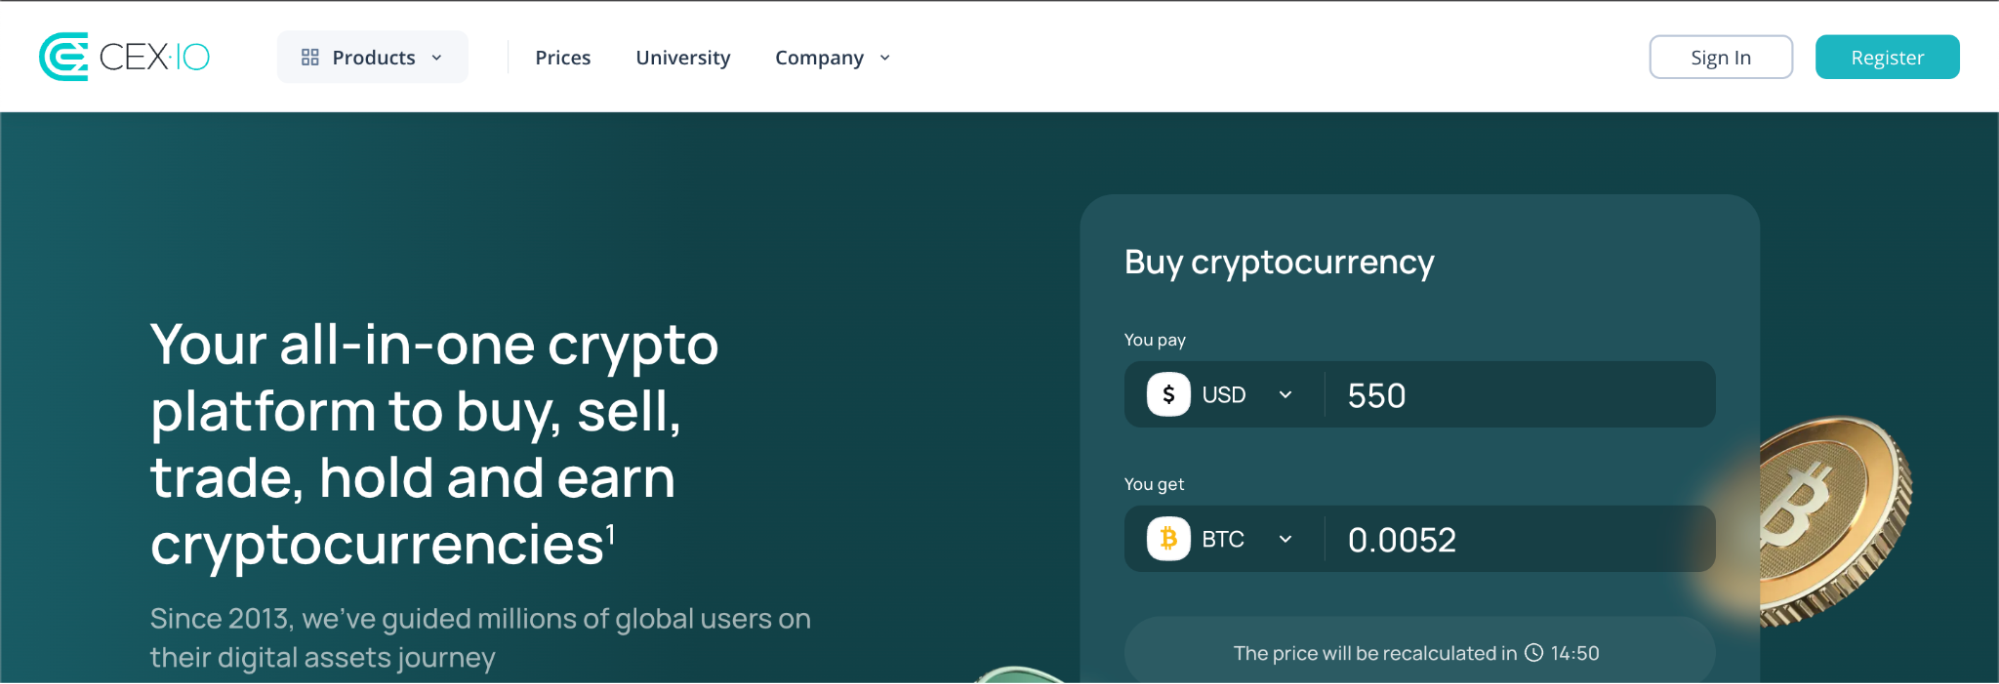
Task: Click the Sign In button
Action: point(1720,57)
